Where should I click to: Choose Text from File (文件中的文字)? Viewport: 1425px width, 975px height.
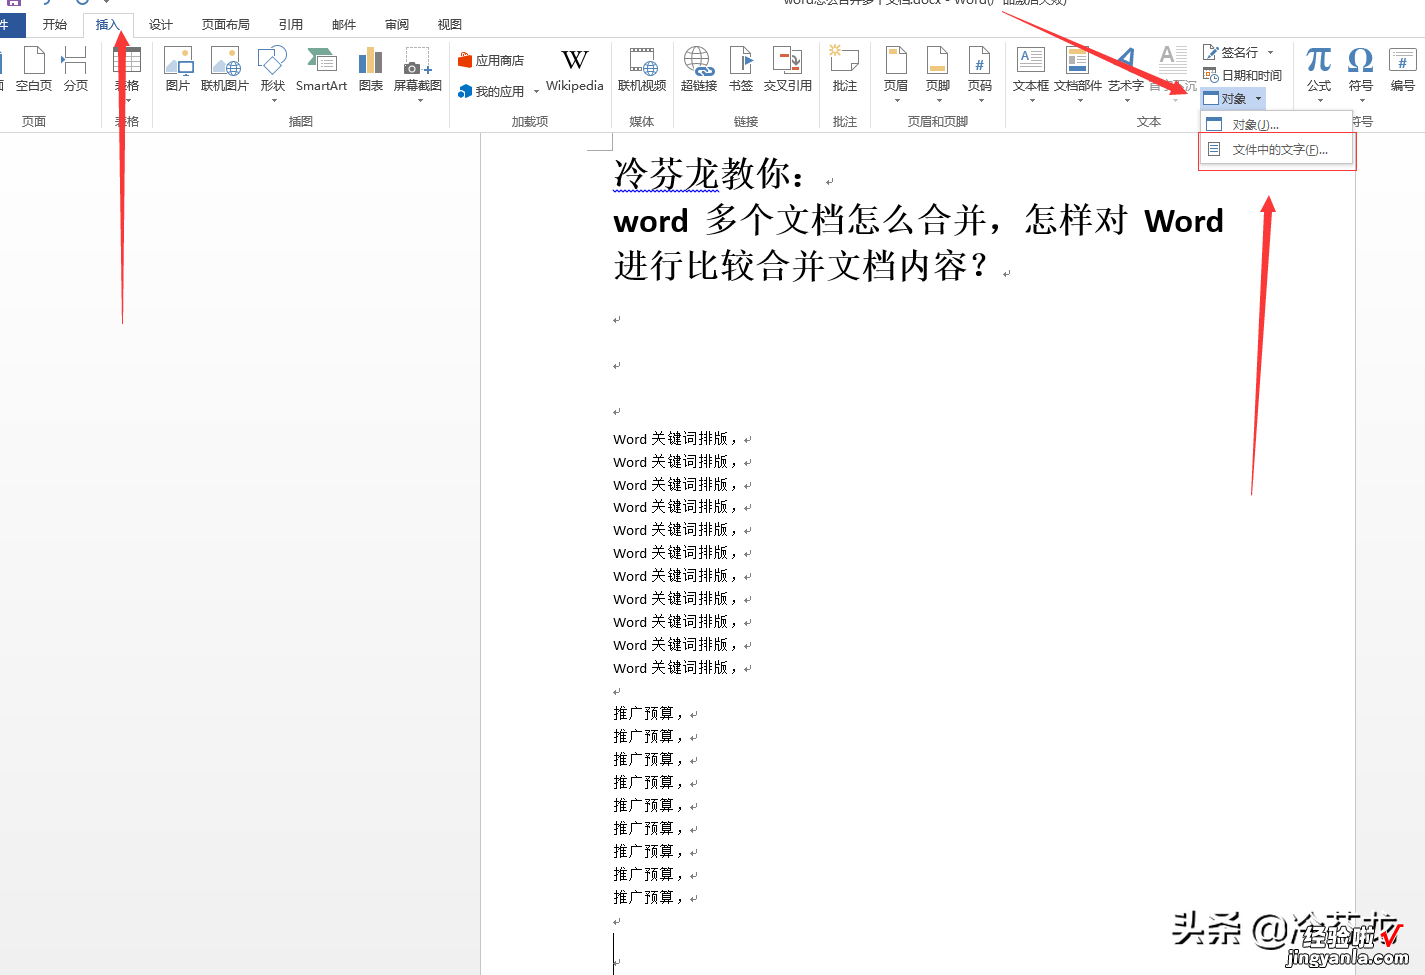coord(1276,150)
